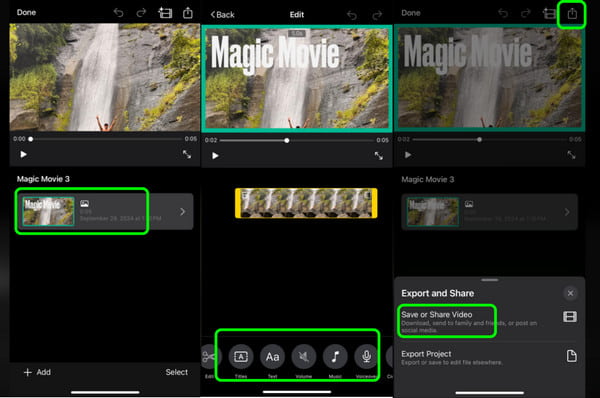The height and width of the screenshot is (398, 600).
Task: Click the Edit screen scrubber knob at 0:02
Action: click(287, 140)
